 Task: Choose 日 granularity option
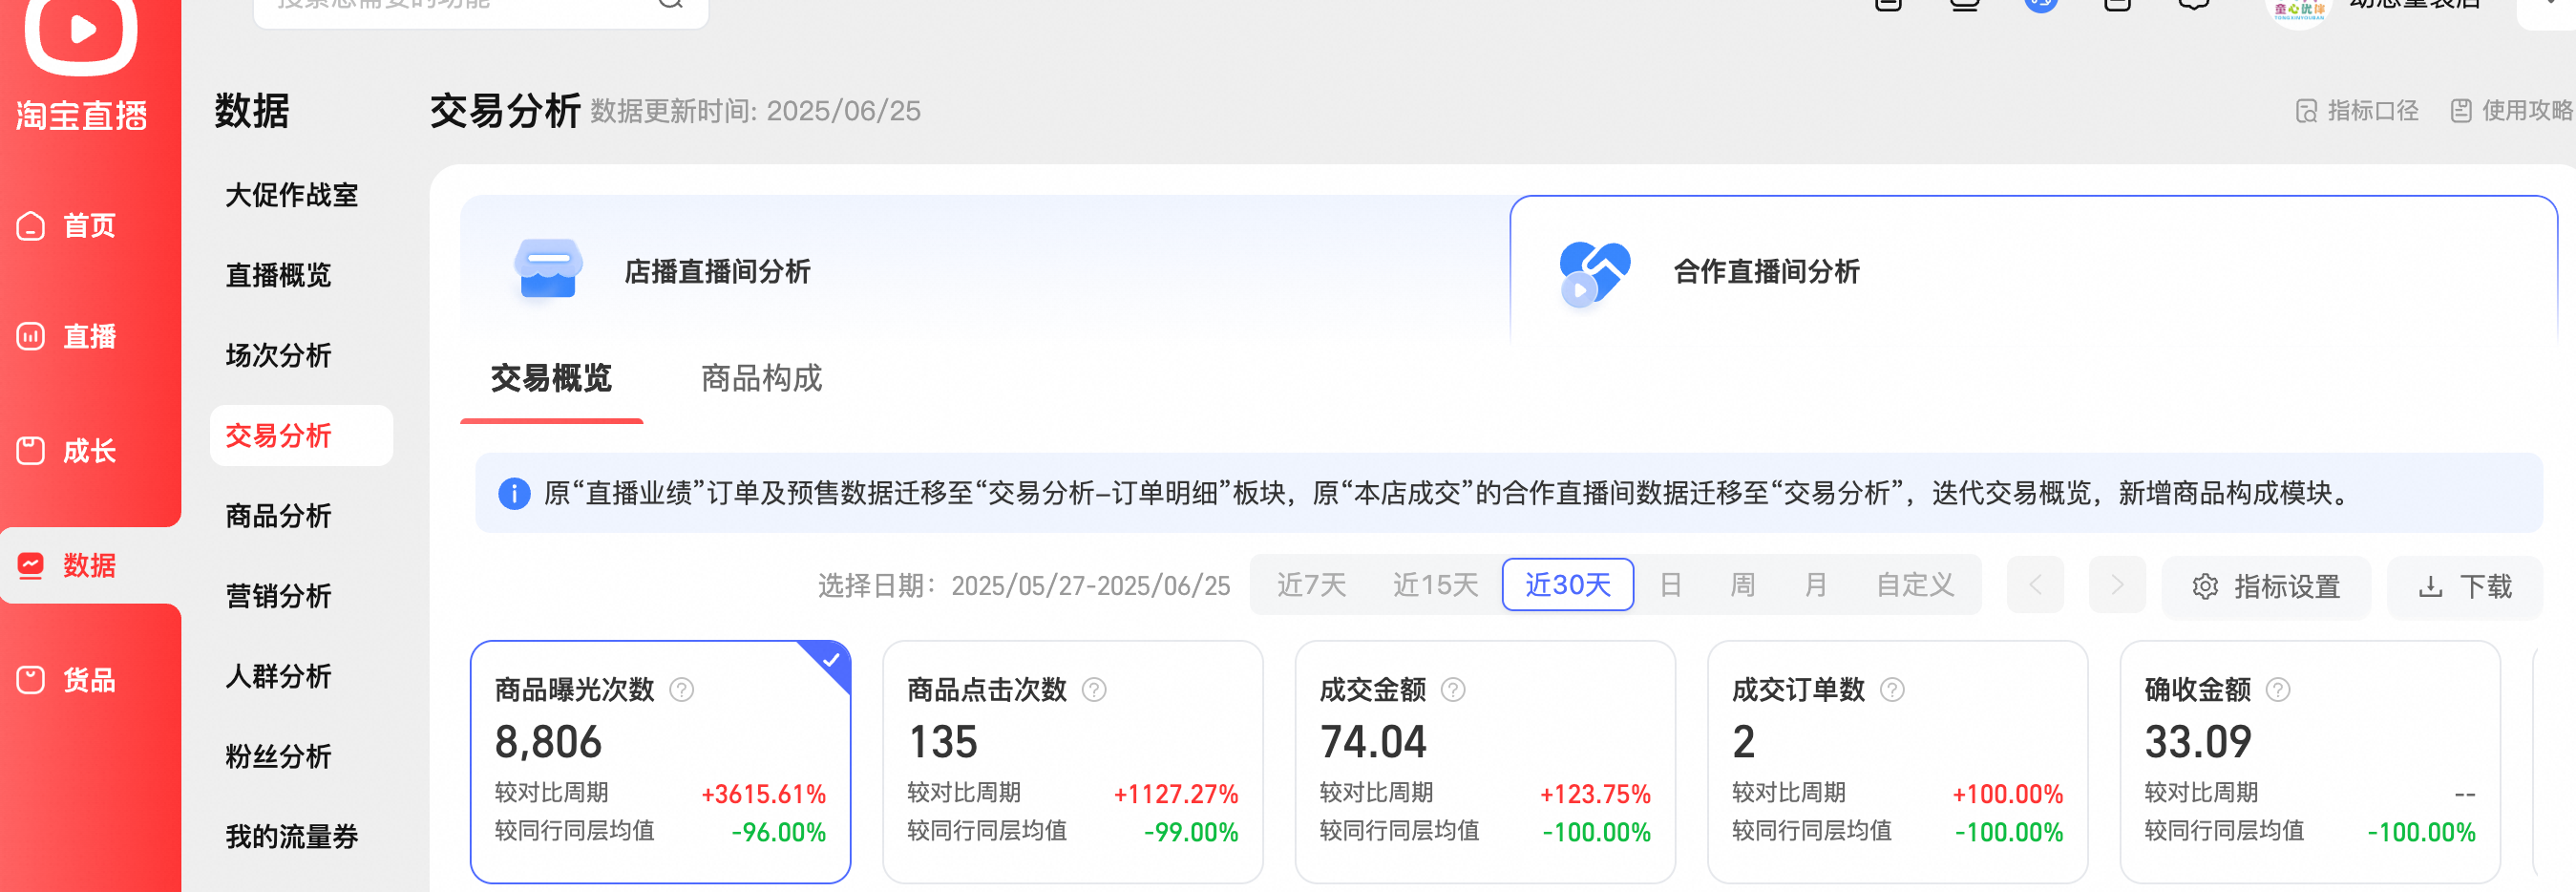click(x=1670, y=585)
